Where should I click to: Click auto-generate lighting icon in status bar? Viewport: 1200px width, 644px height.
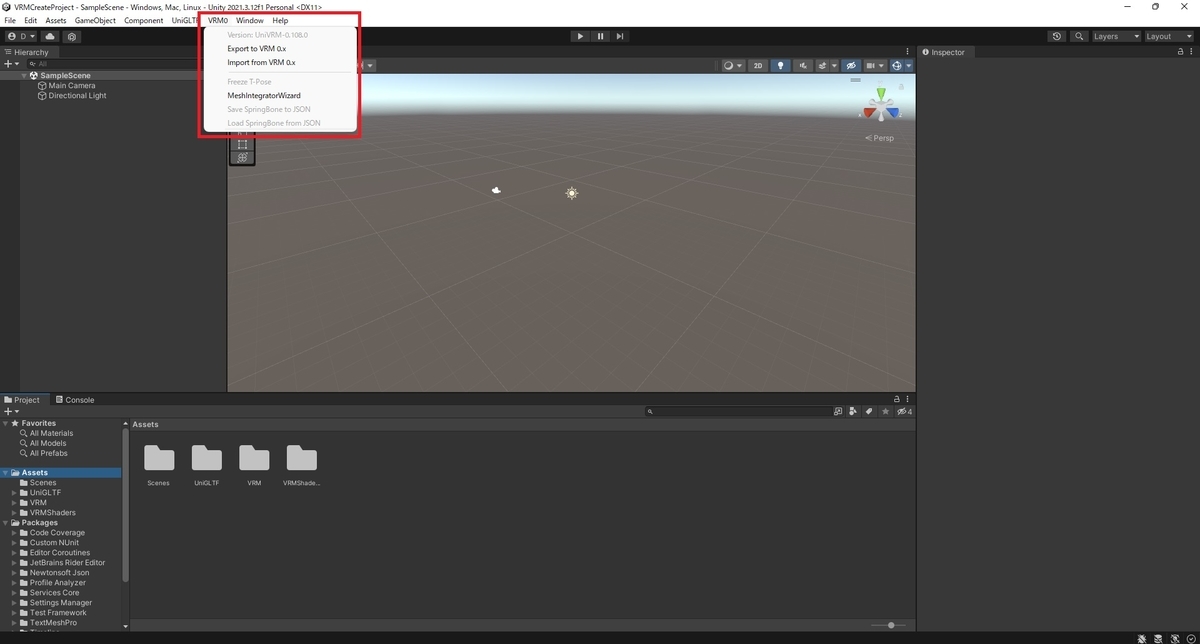1175,637
